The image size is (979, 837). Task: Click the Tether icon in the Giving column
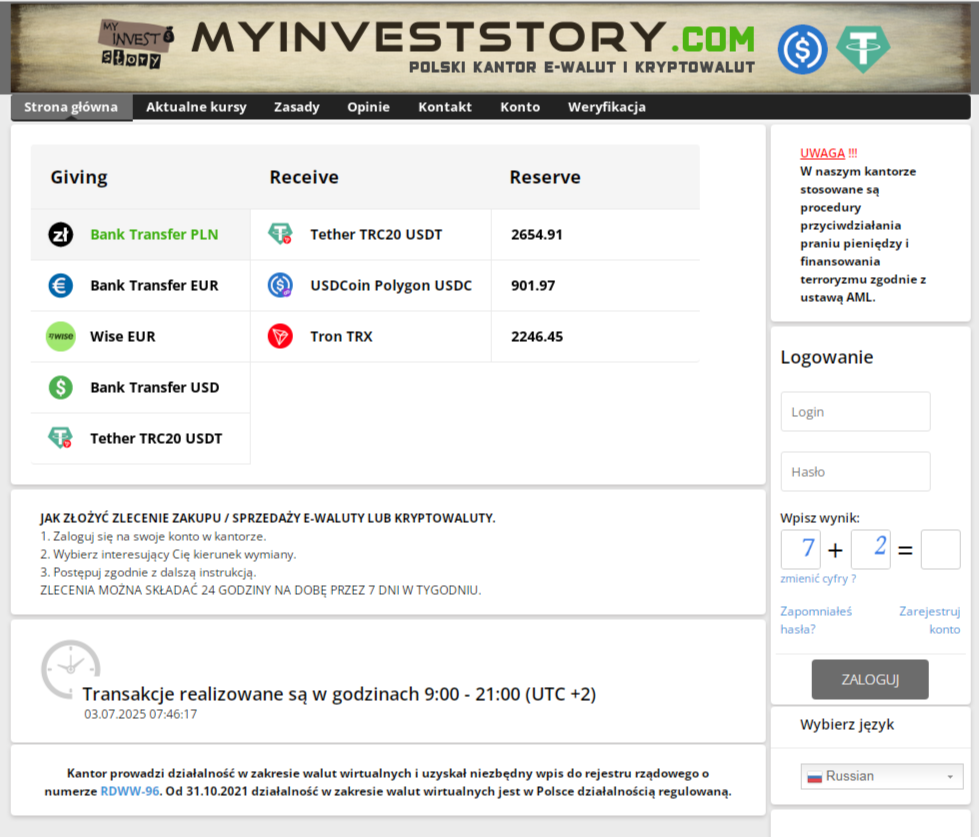61,438
